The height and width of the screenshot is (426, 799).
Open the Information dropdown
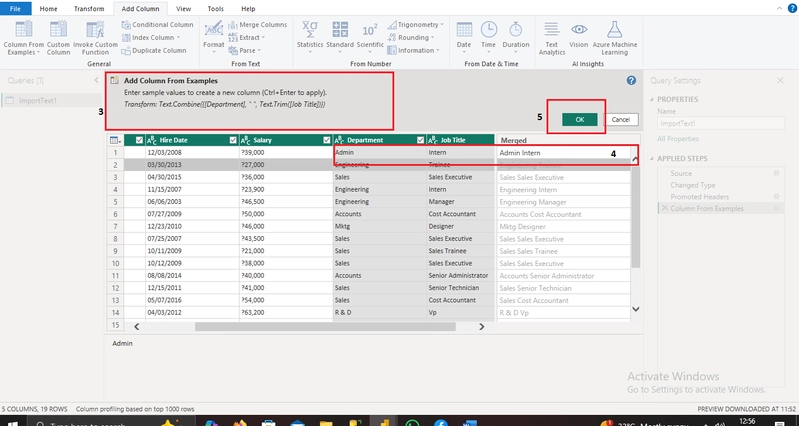click(438, 50)
